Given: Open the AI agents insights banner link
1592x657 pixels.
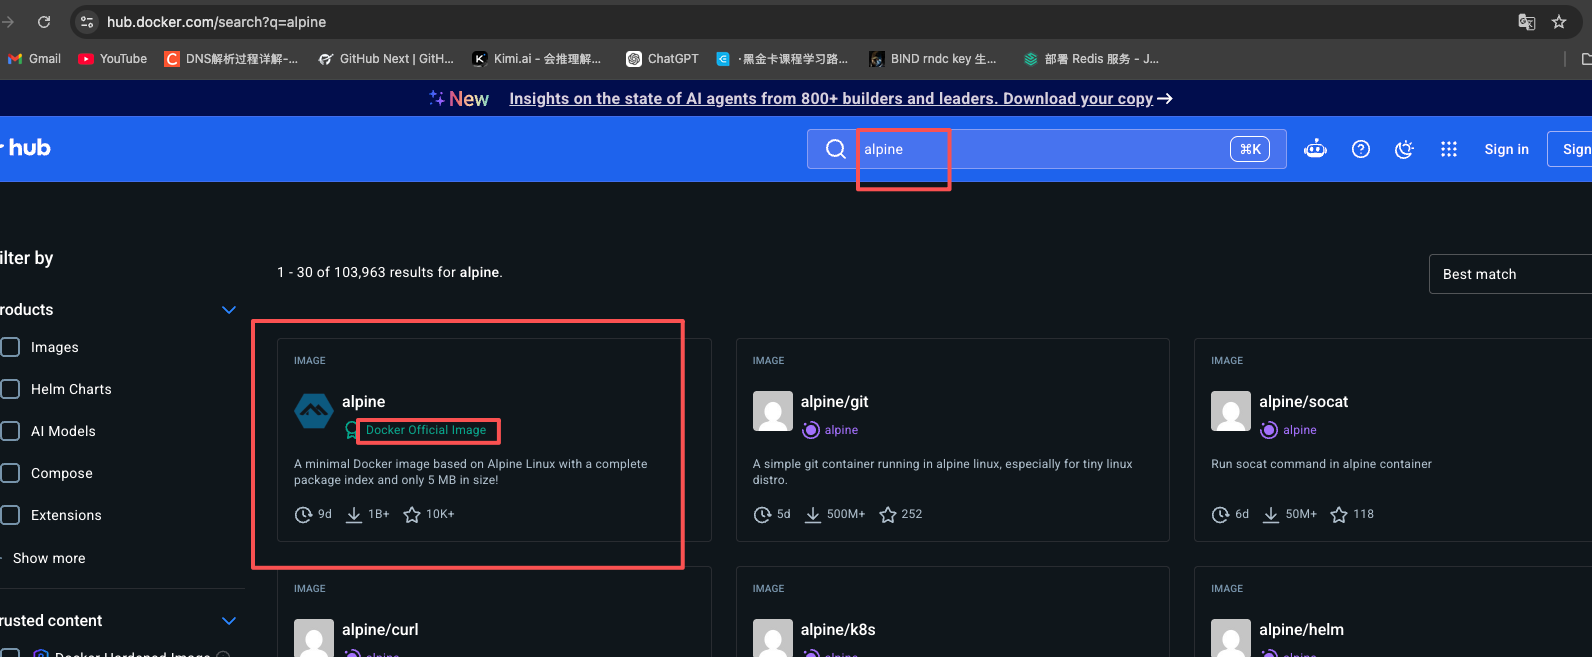Looking at the screenshot, I should 840,98.
